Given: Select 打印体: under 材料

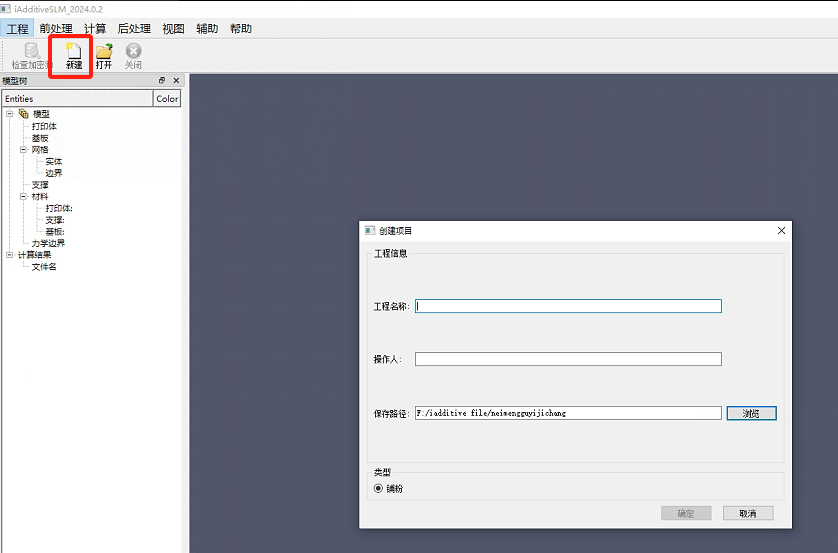Looking at the screenshot, I should click(x=59, y=208).
